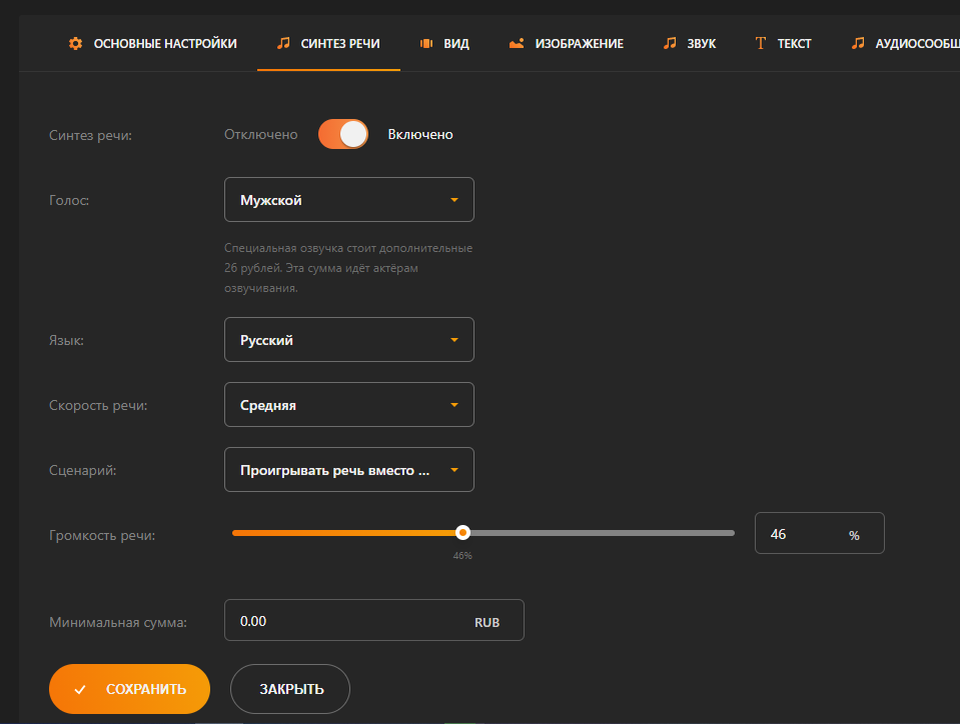Switch the speech synthesis toggle off
Viewport: 960px width, 724px height.
(343, 133)
